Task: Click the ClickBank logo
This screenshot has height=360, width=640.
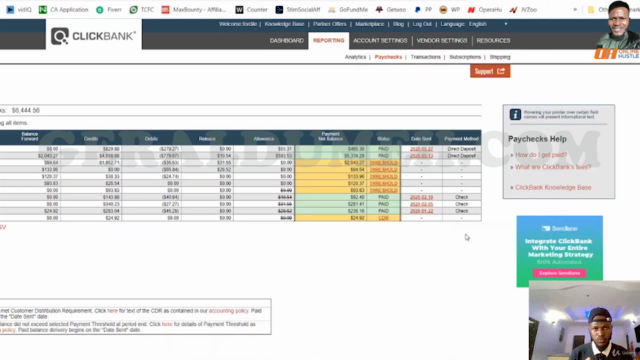Action: point(93,36)
